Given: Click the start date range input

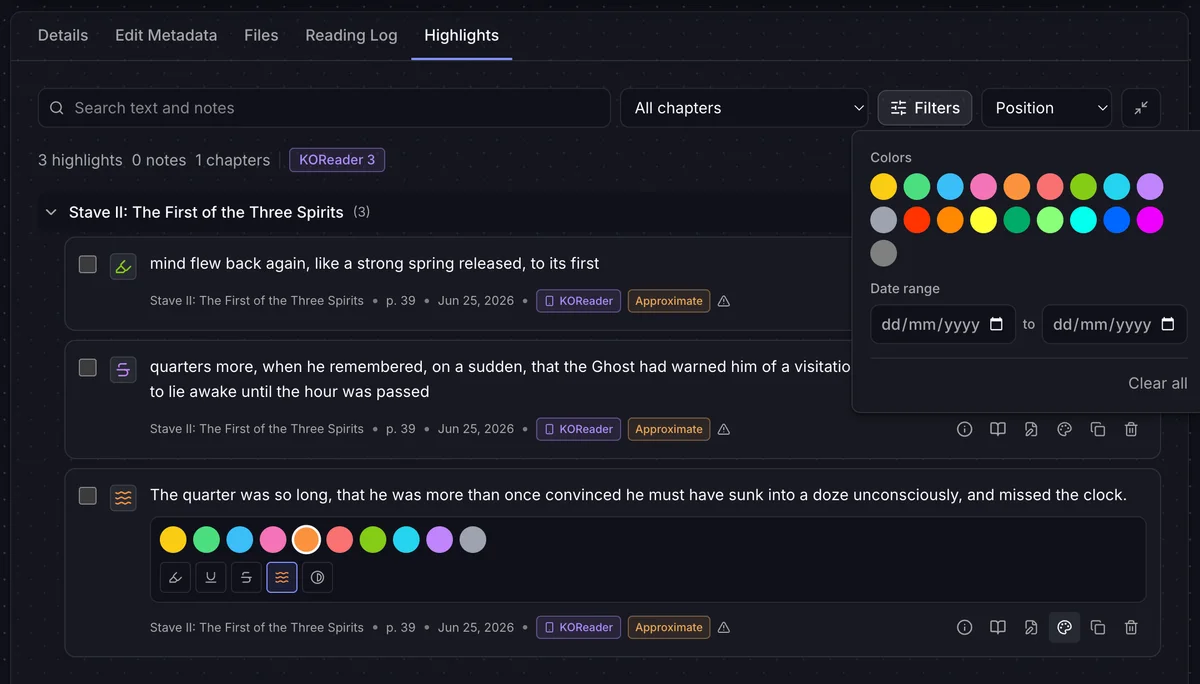Looking at the screenshot, I should tap(943, 324).
